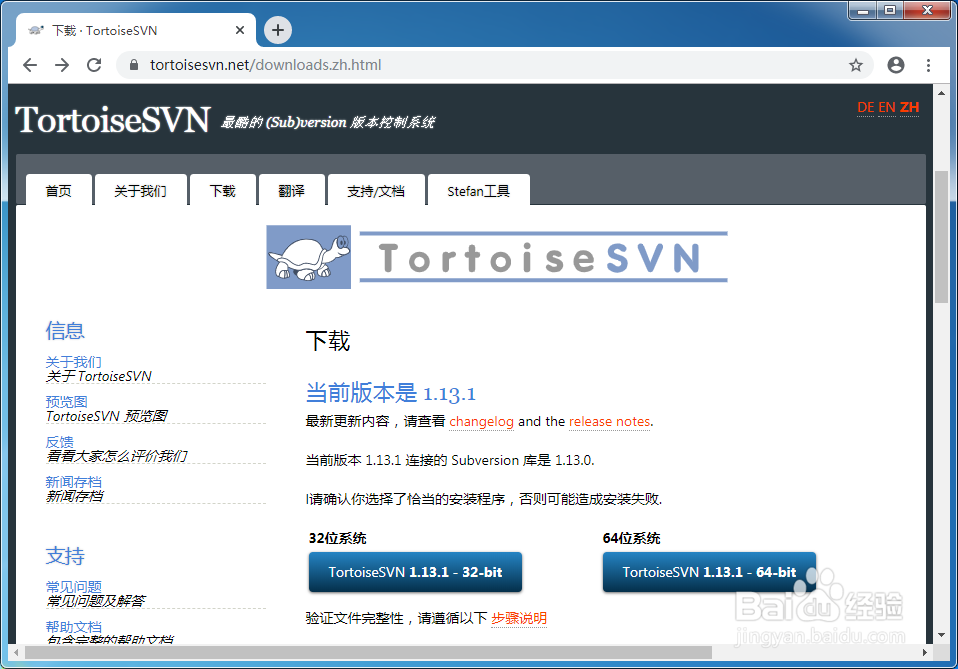Open a new browser tab with plus icon

point(277,30)
